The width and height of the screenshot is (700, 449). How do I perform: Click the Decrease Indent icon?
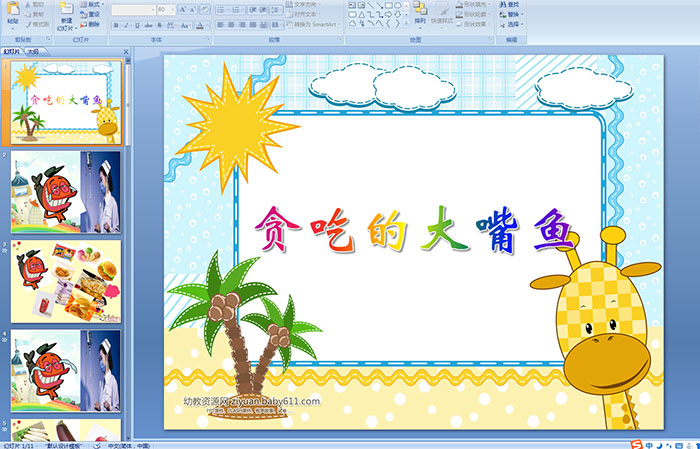[253, 10]
